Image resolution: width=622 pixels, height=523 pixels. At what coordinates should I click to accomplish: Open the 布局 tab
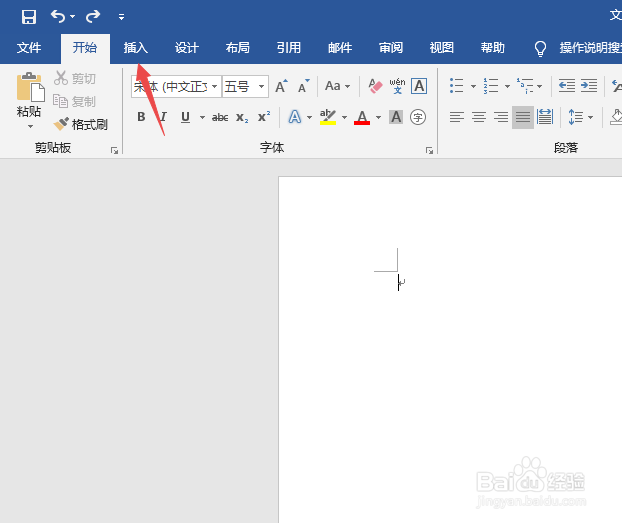pos(238,48)
